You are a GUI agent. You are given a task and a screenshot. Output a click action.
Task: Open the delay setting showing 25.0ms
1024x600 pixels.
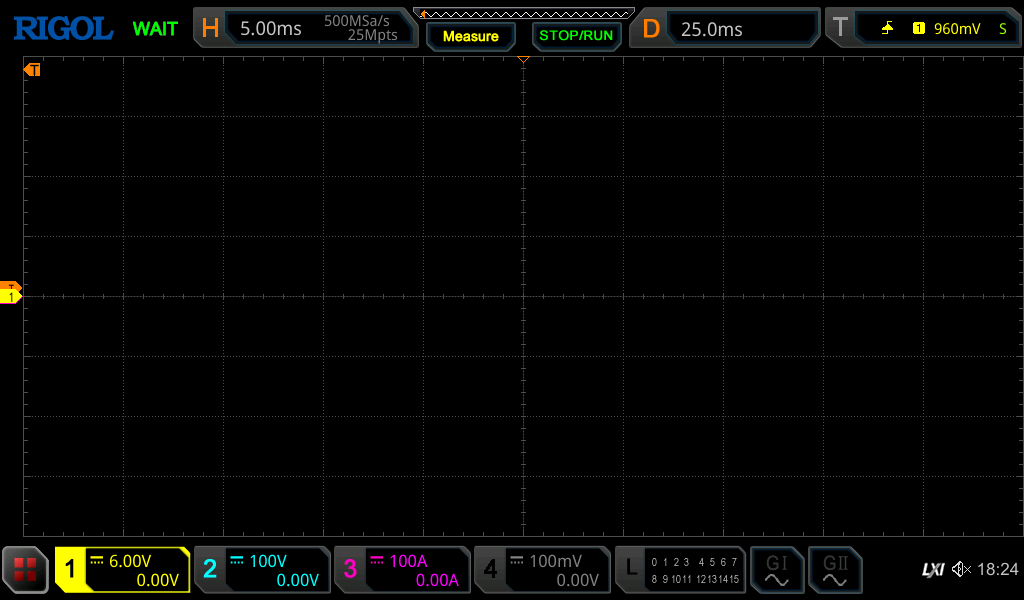click(x=725, y=28)
